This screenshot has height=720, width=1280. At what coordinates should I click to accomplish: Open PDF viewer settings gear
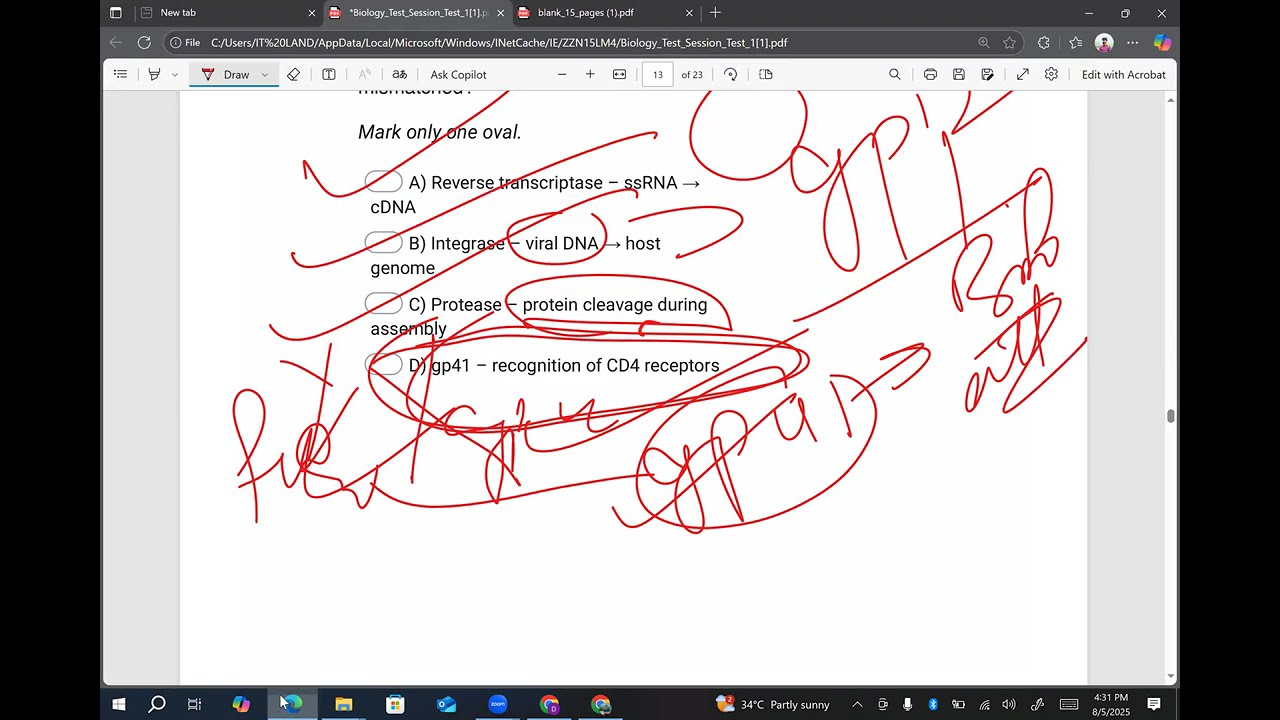coord(1051,74)
